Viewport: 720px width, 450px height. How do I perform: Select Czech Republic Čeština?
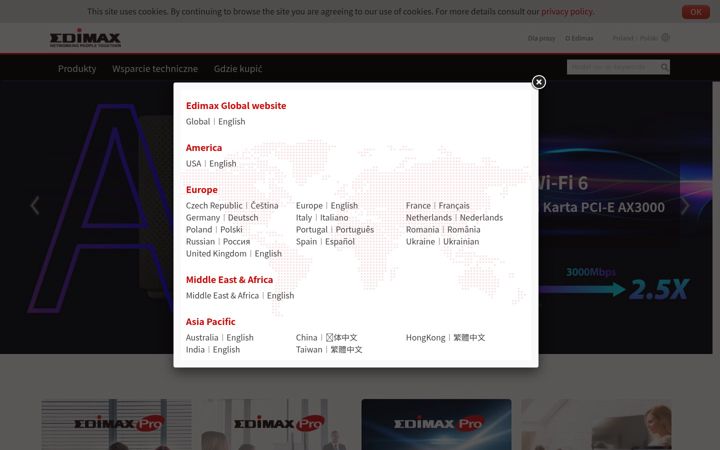coord(232,206)
